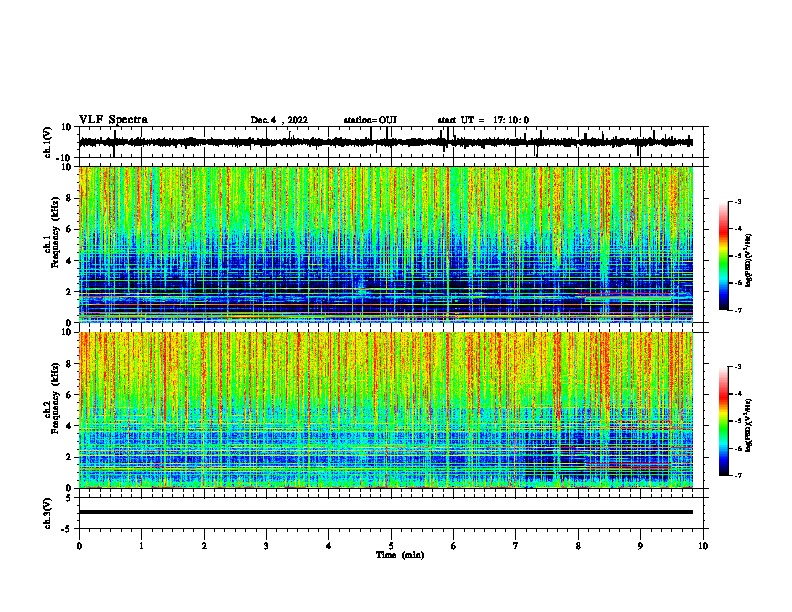Image resolution: width=792 pixels, height=612 pixels.
Task: Click the "station=OUI" header label
Action: point(370,120)
